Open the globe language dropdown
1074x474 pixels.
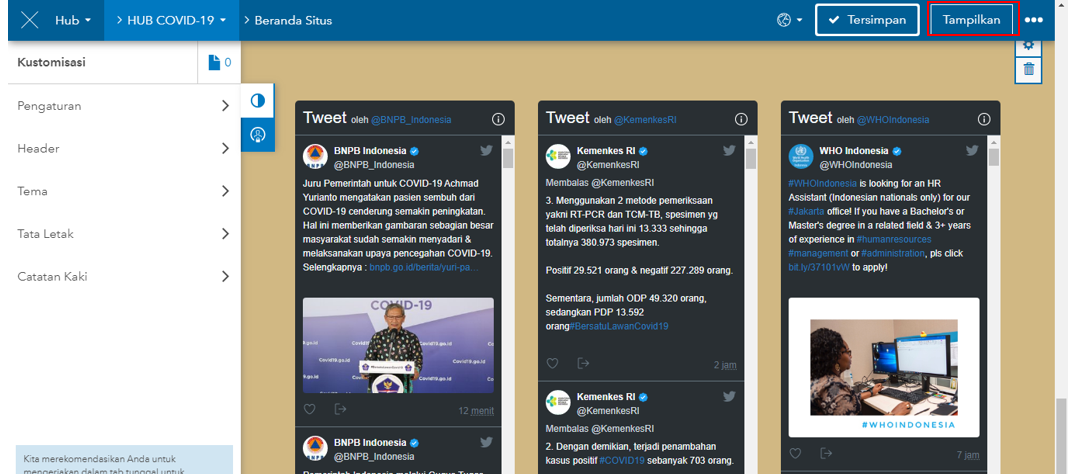point(790,20)
